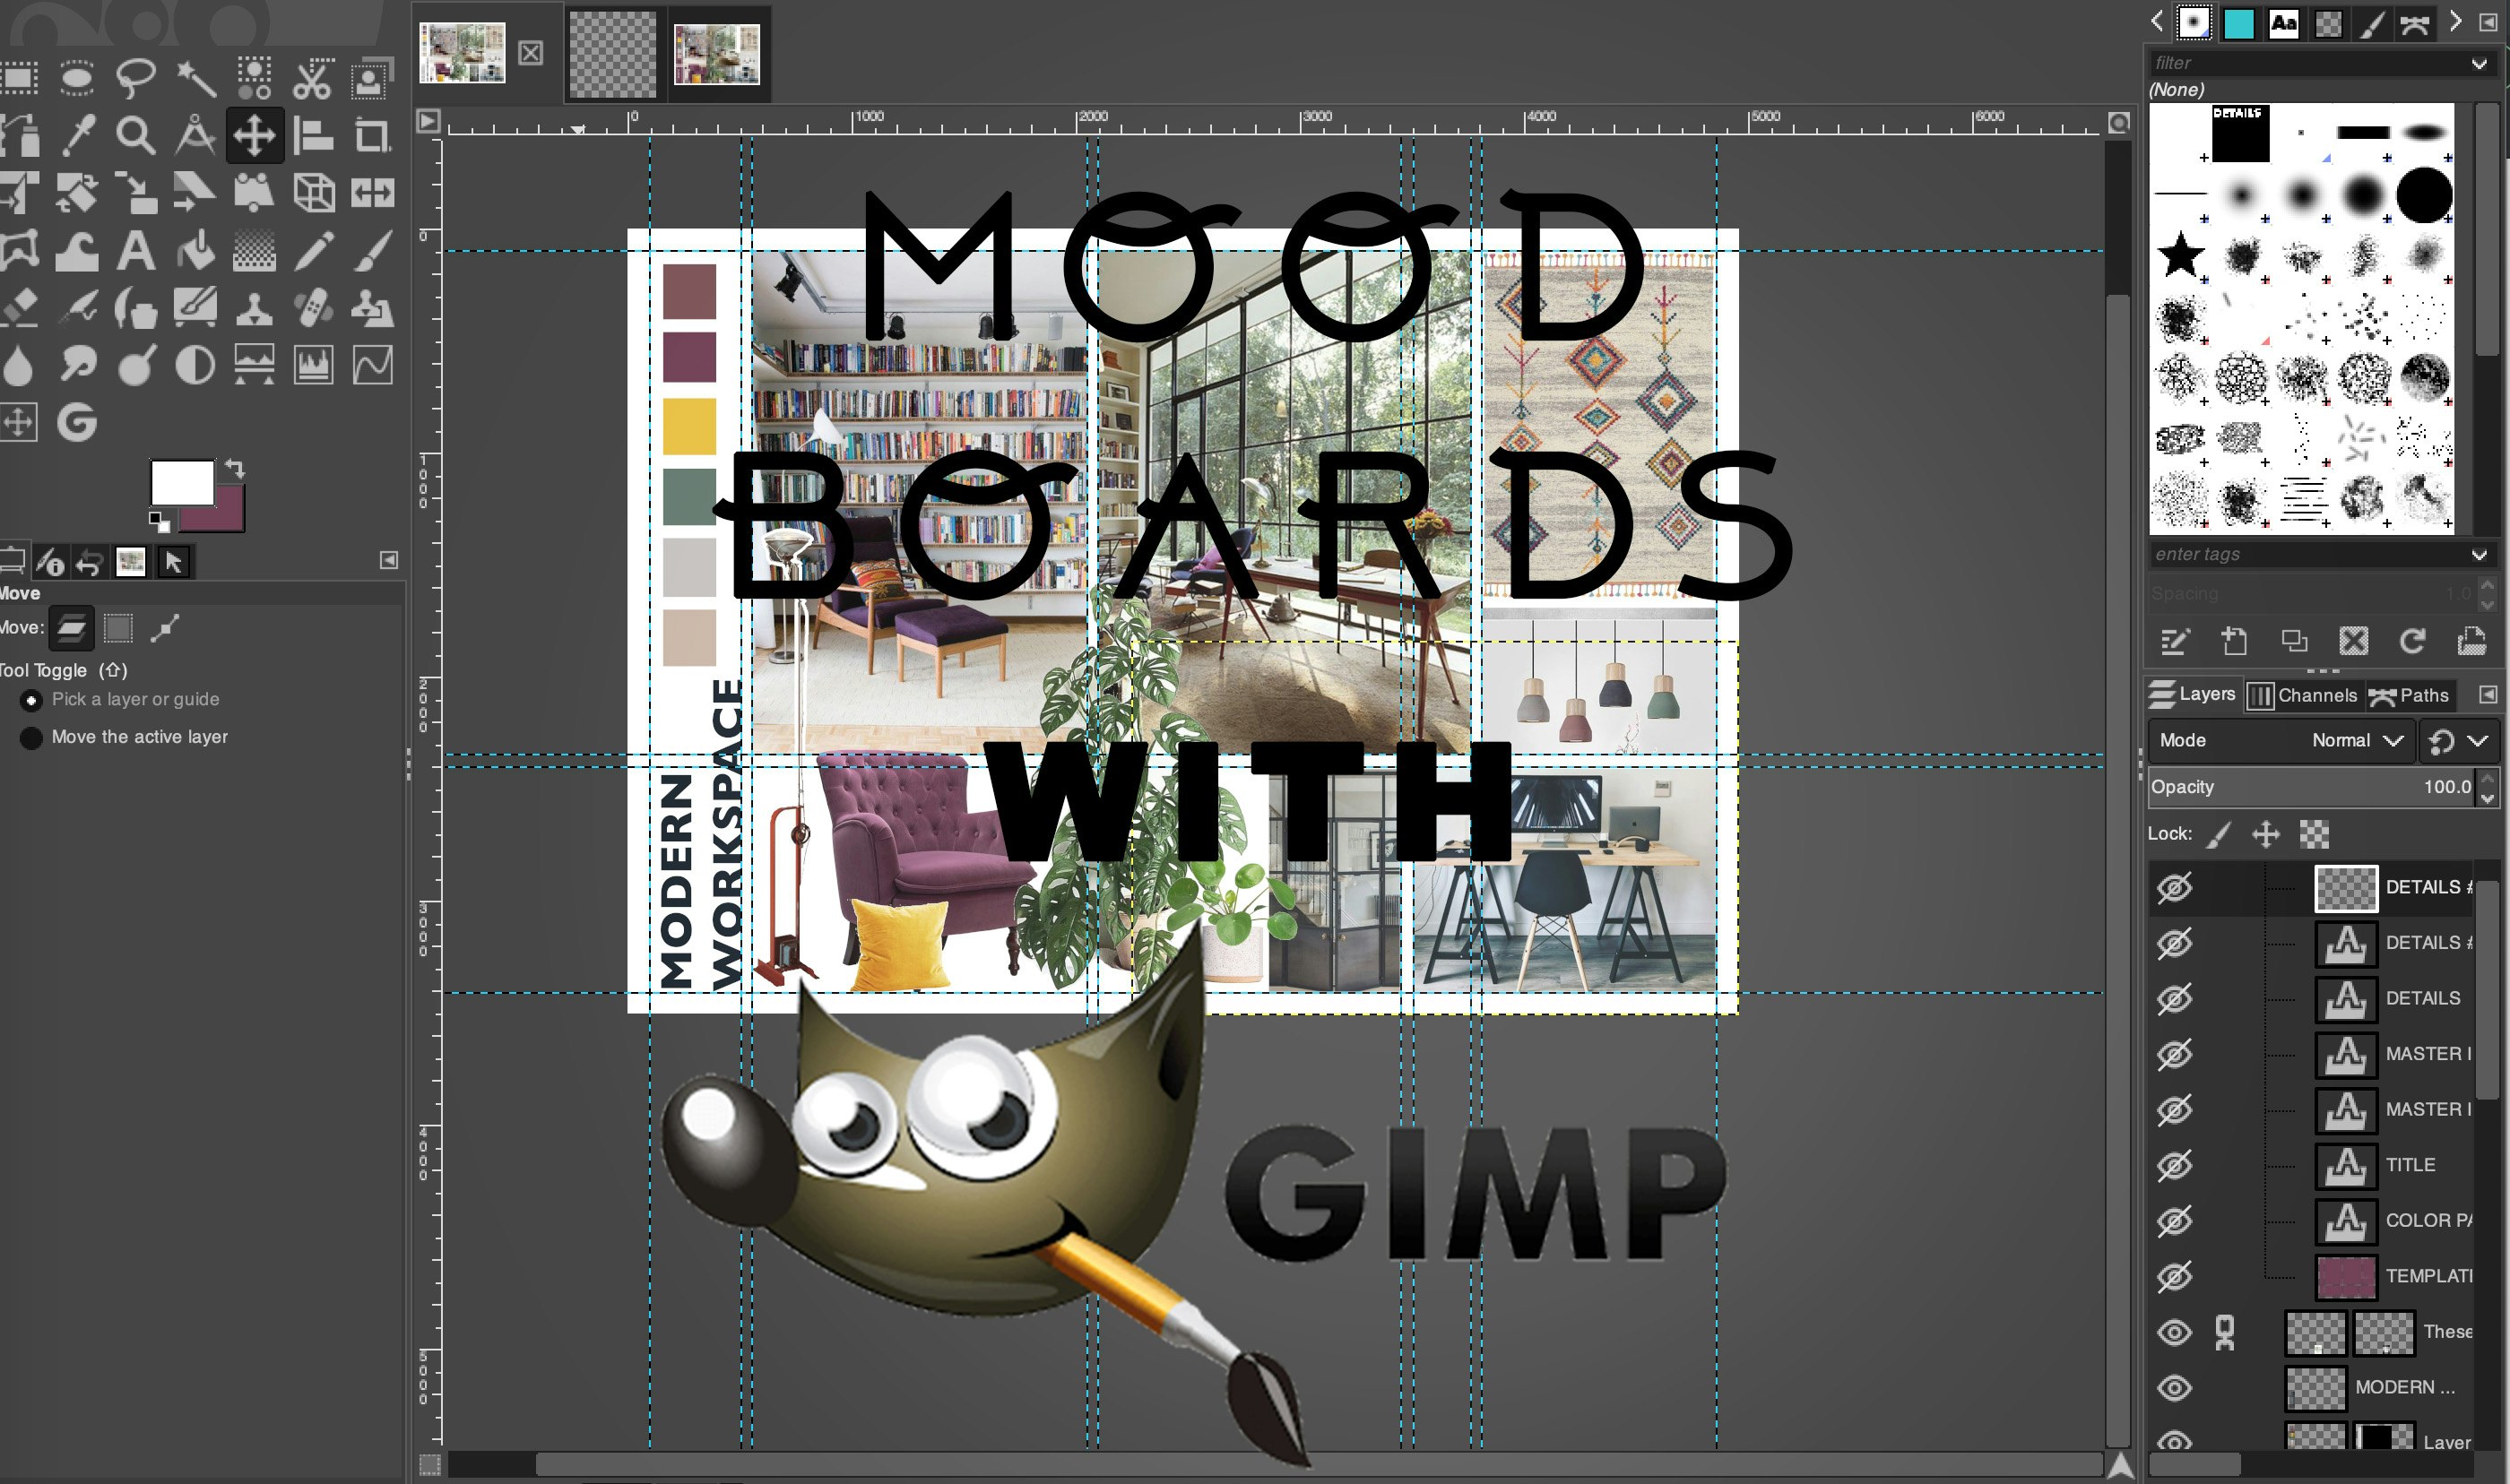The height and width of the screenshot is (1484, 2510).
Task: Hide the These layer
Action: (2174, 1332)
